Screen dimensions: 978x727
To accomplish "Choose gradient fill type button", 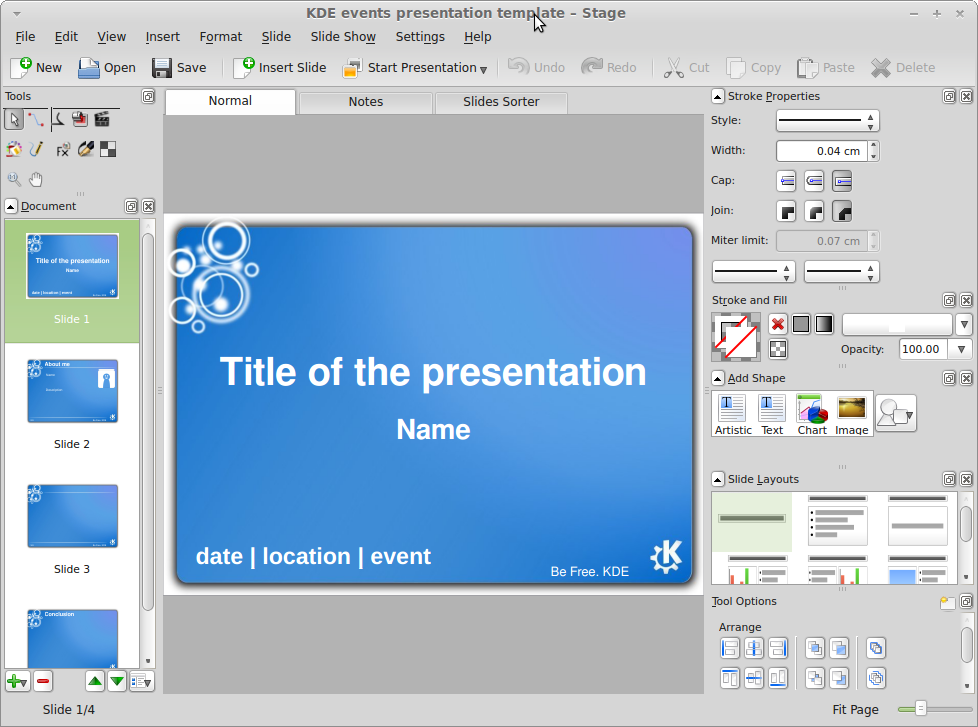I will click(824, 324).
